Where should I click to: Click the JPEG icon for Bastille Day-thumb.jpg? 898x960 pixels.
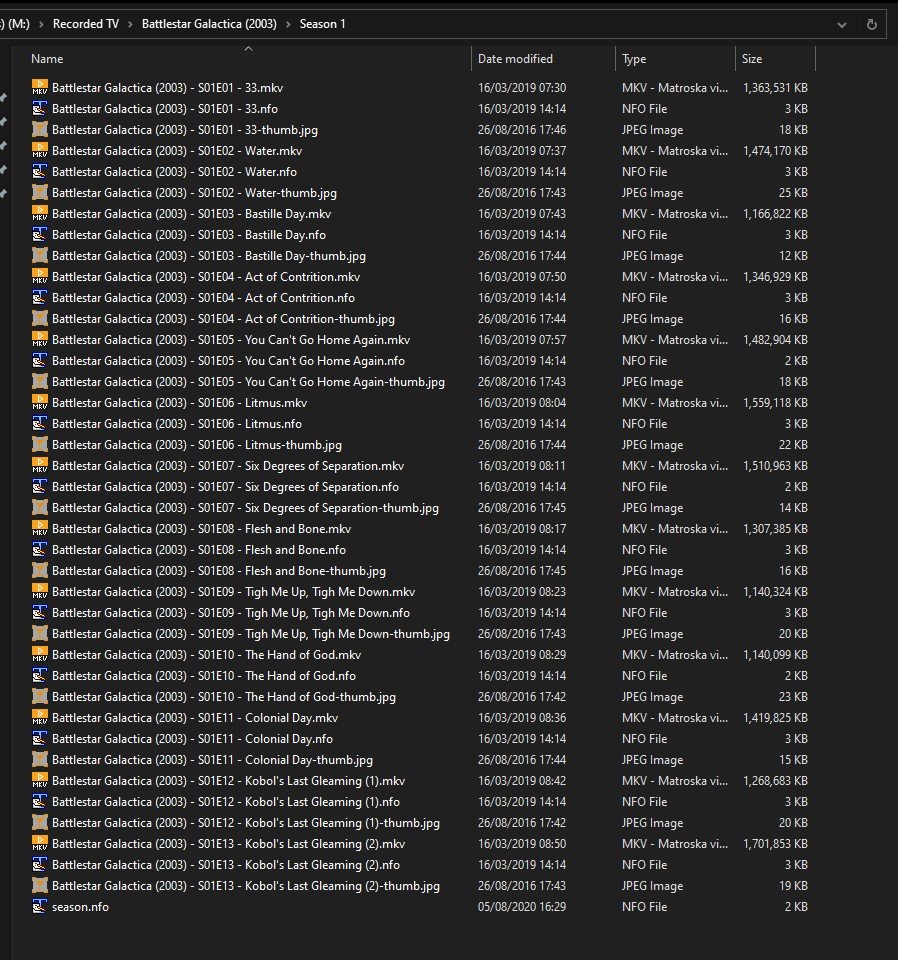pos(40,256)
